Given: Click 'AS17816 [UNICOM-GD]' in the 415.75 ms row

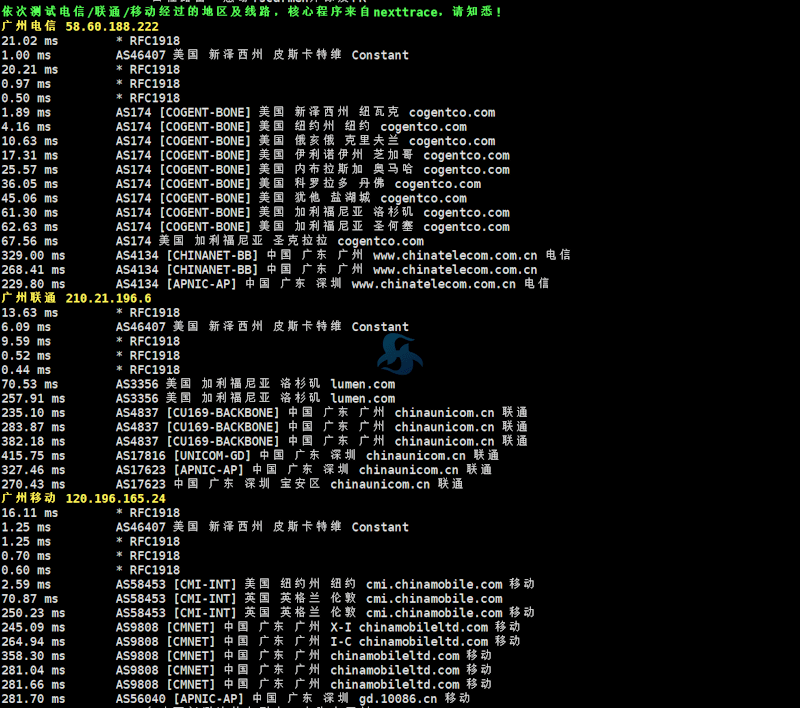Looking at the screenshot, I should click(x=184, y=456).
